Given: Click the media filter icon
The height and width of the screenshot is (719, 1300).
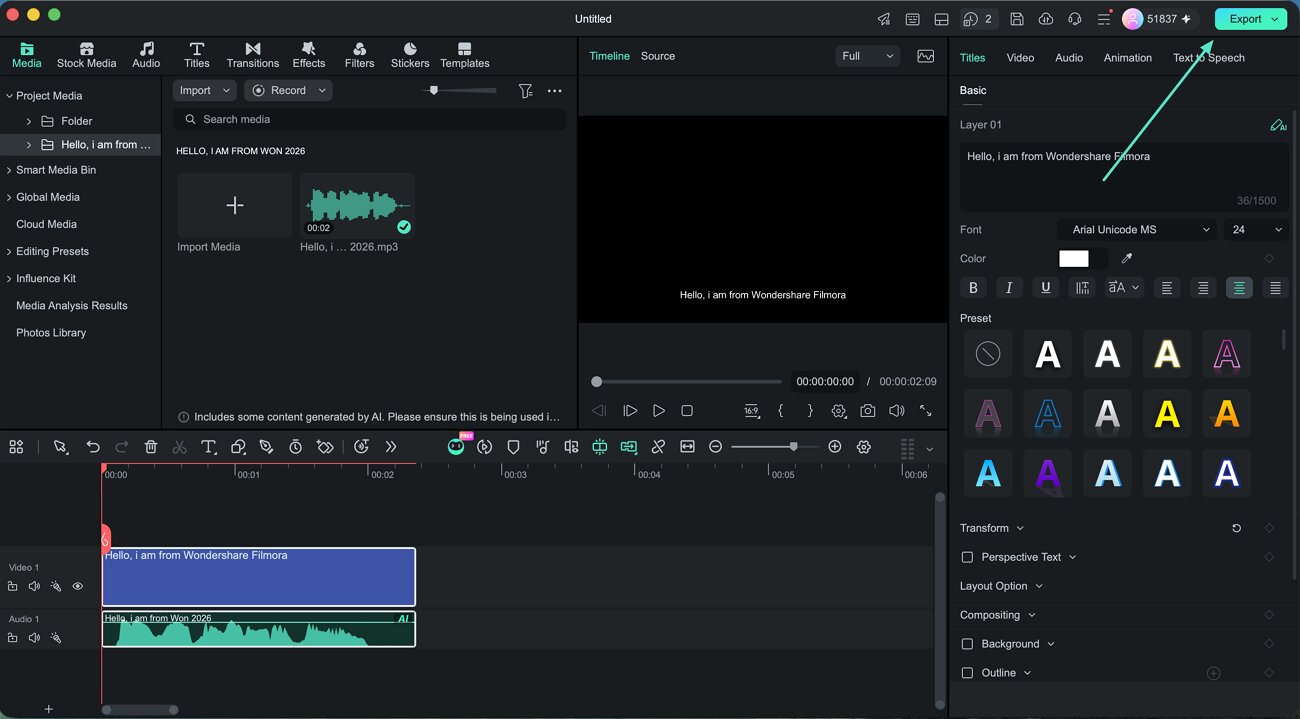Looking at the screenshot, I should [x=525, y=91].
